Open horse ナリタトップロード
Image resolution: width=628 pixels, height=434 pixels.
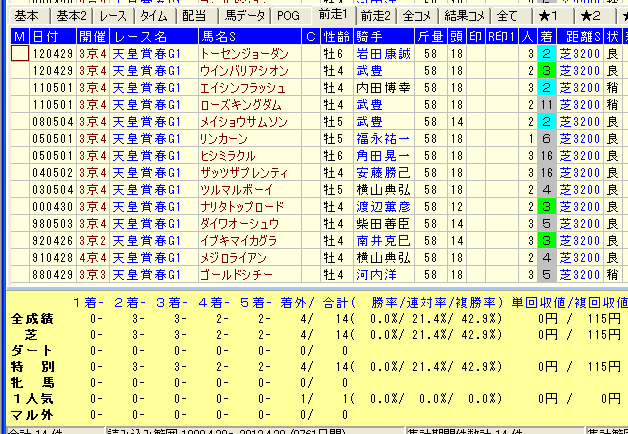tap(242, 207)
